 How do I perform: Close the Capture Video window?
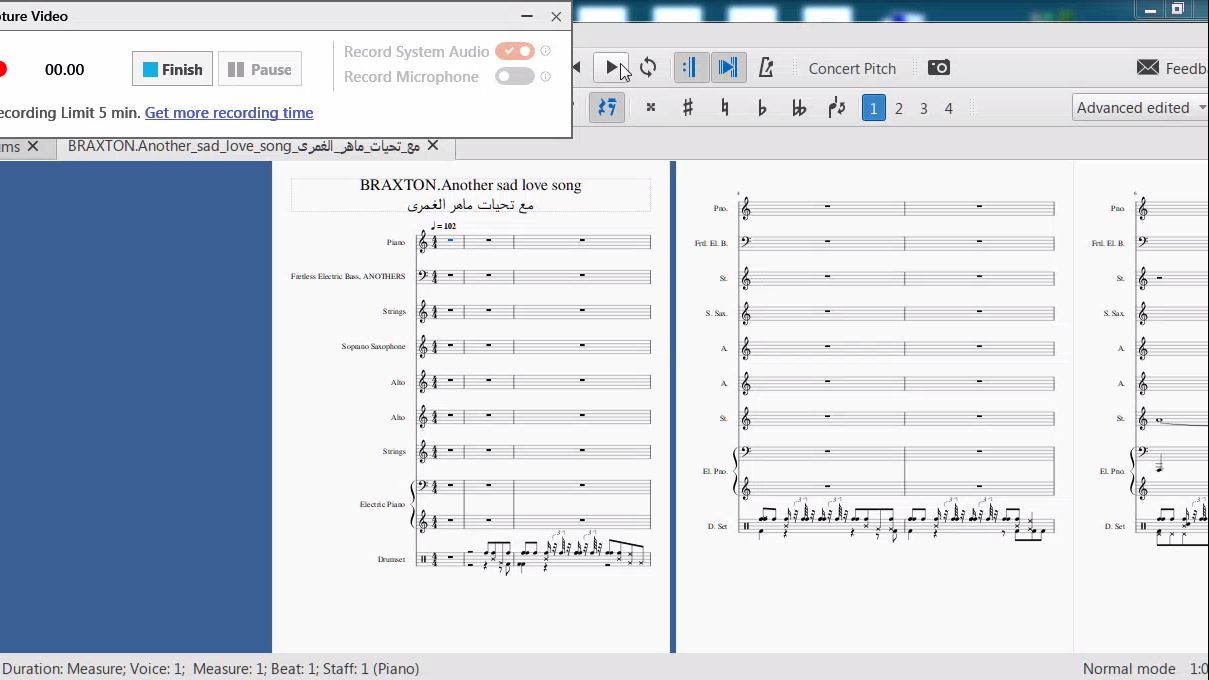pos(556,16)
